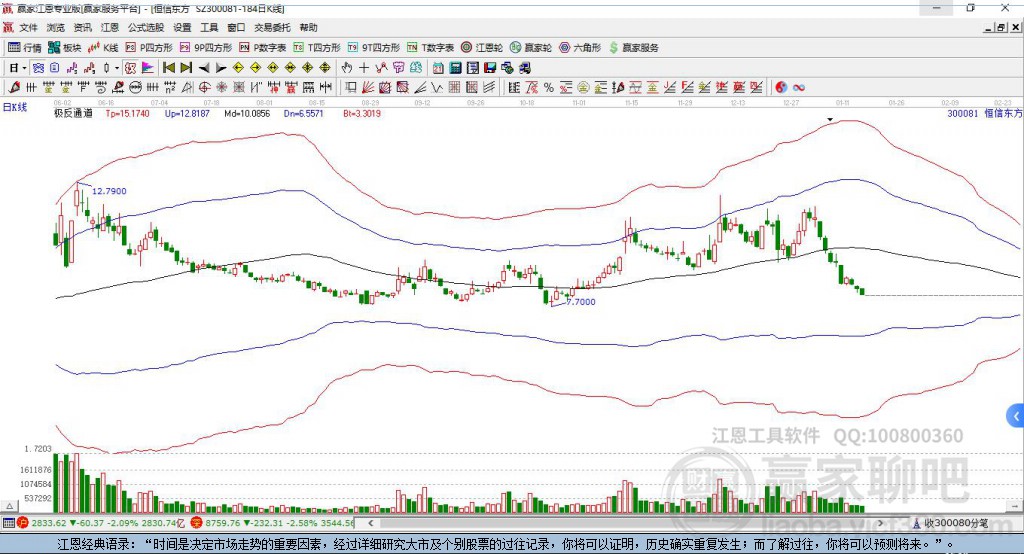Select the round face circle tool icon
Screen dimensions: 1024x554
[135, 88]
